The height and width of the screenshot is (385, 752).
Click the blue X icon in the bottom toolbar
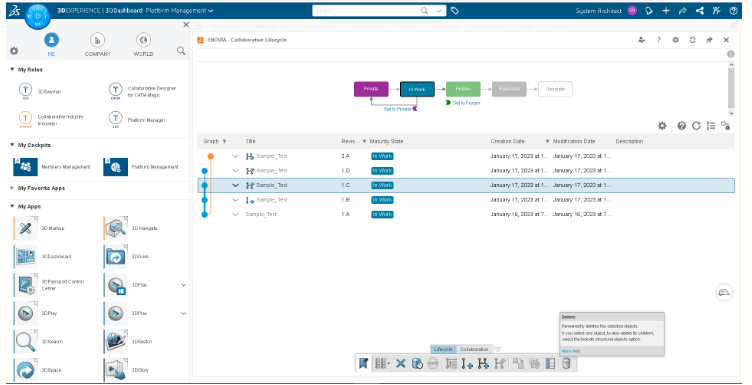(400, 363)
